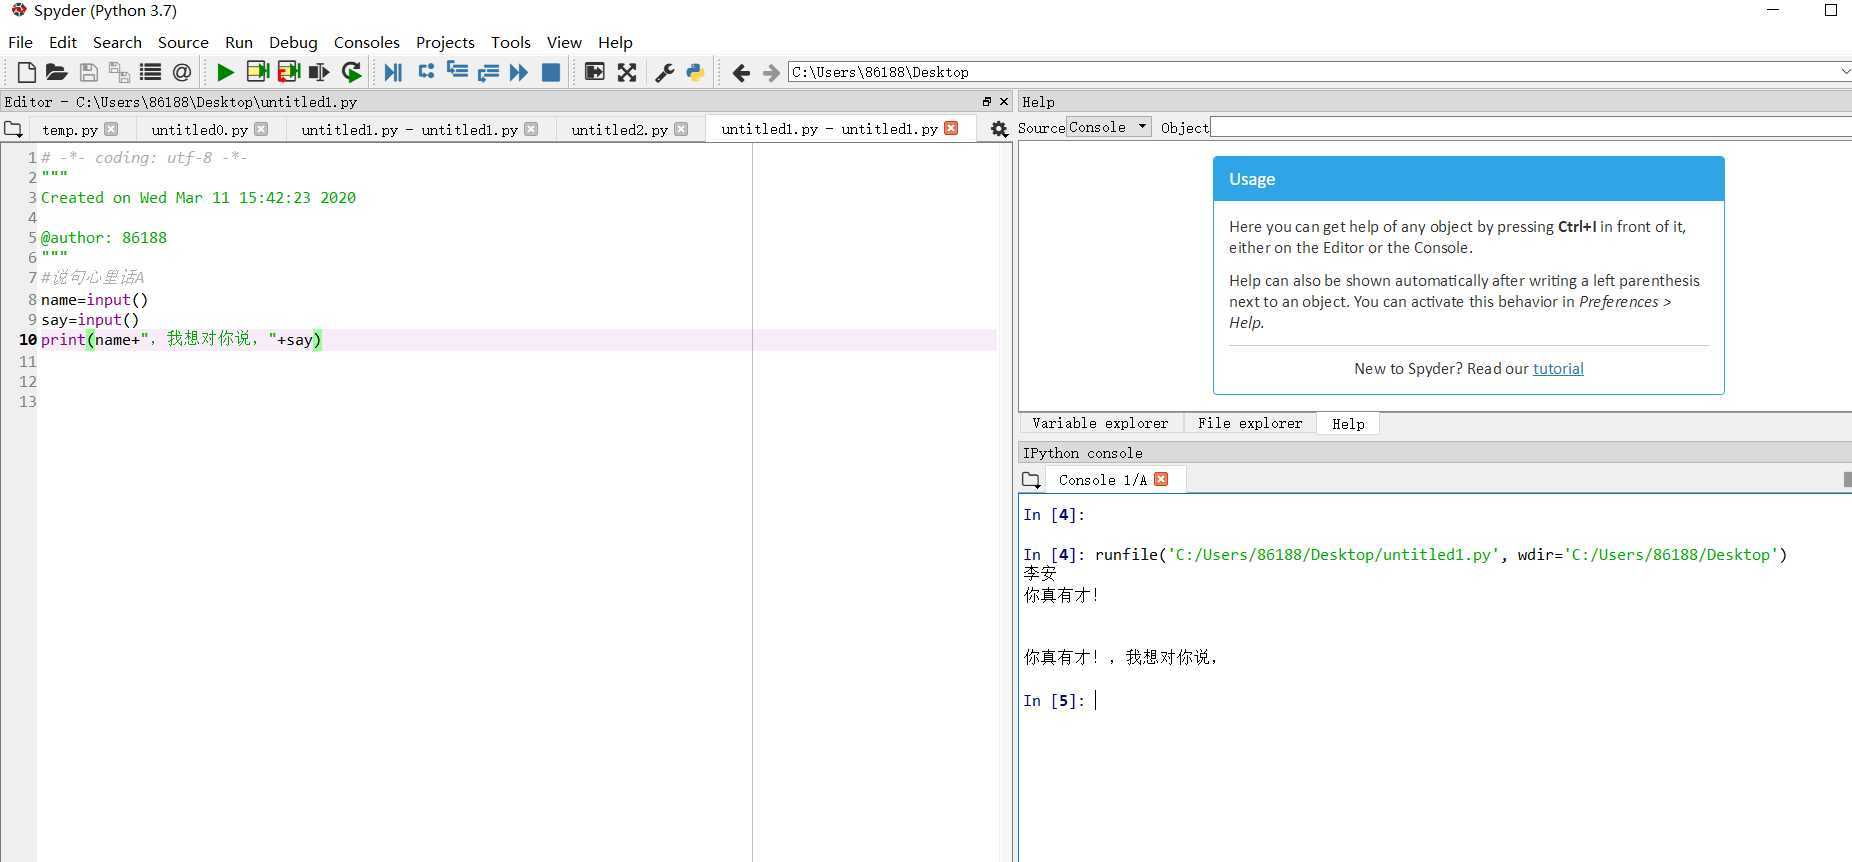Image resolution: width=1852 pixels, height=862 pixels.
Task: Switch to the temp.py editor tab
Action: (70, 130)
